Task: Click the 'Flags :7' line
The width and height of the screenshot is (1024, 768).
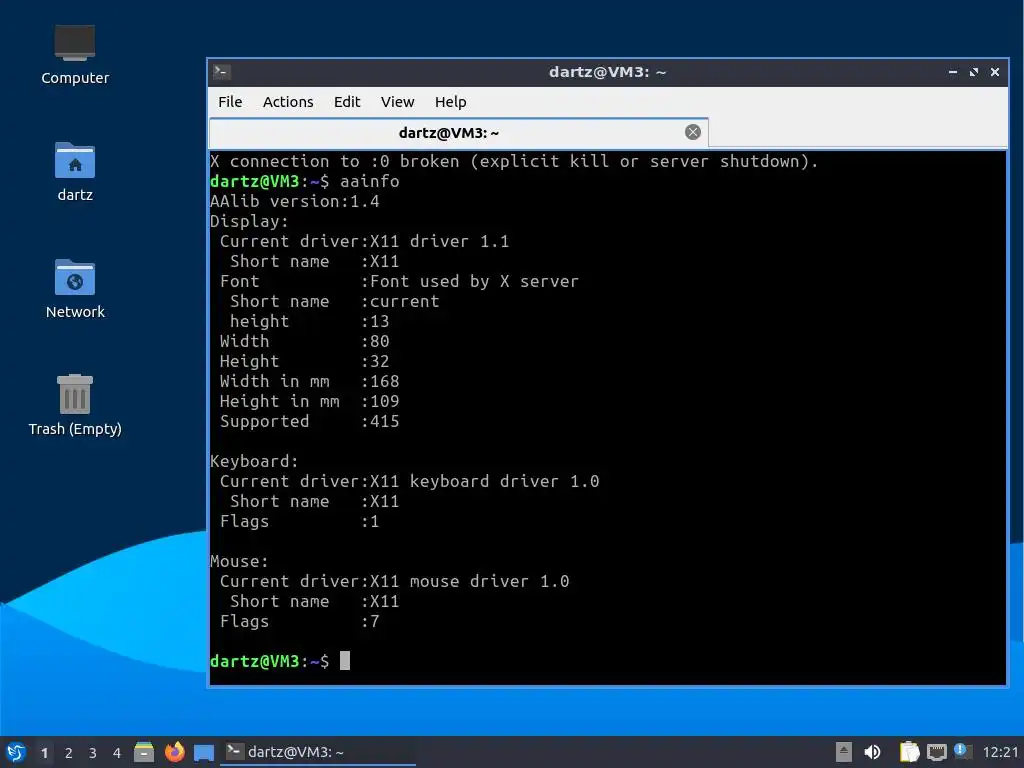Action: click(x=300, y=621)
